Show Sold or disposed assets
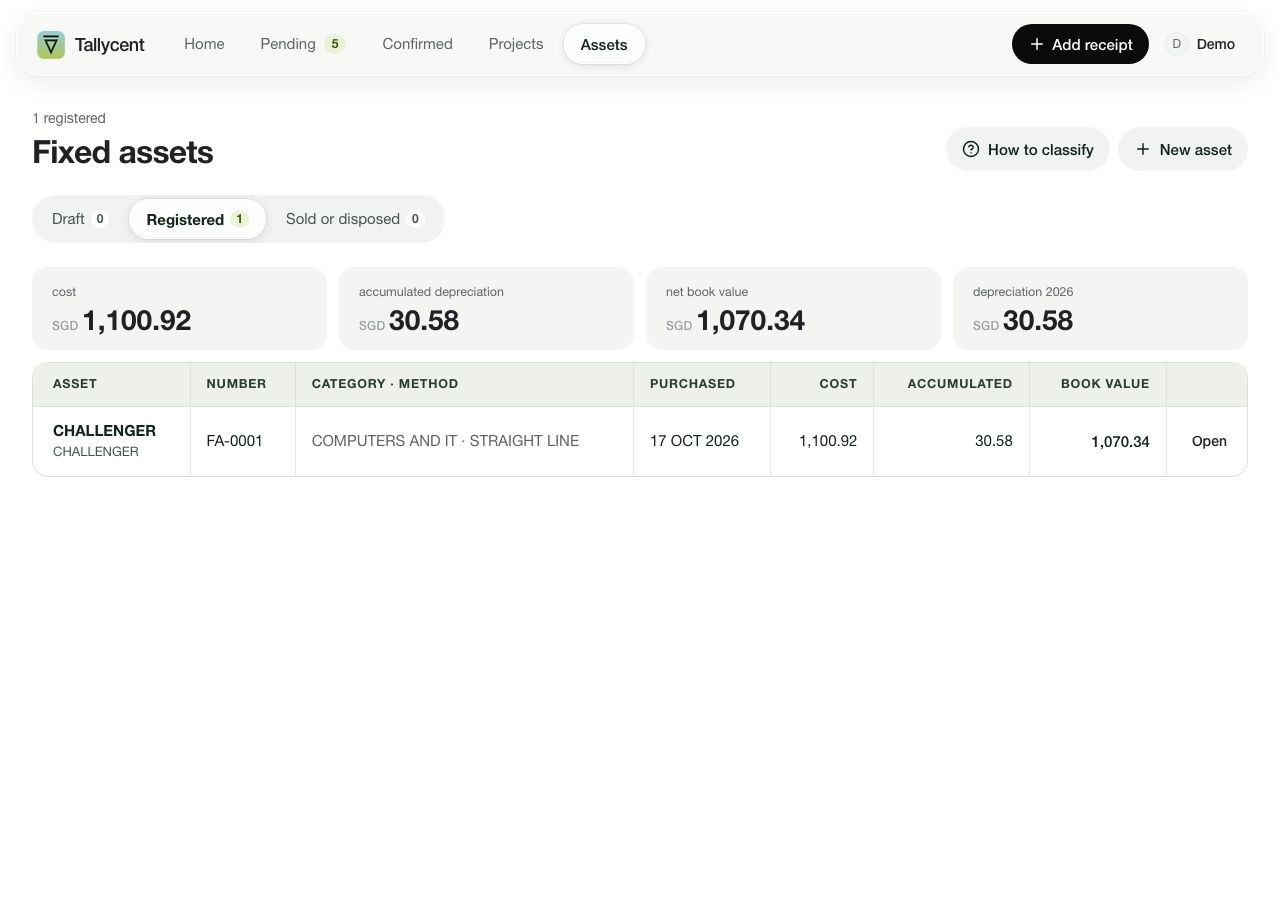Image resolution: width=1280 pixels, height=900 pixels. tap(355, 219)
